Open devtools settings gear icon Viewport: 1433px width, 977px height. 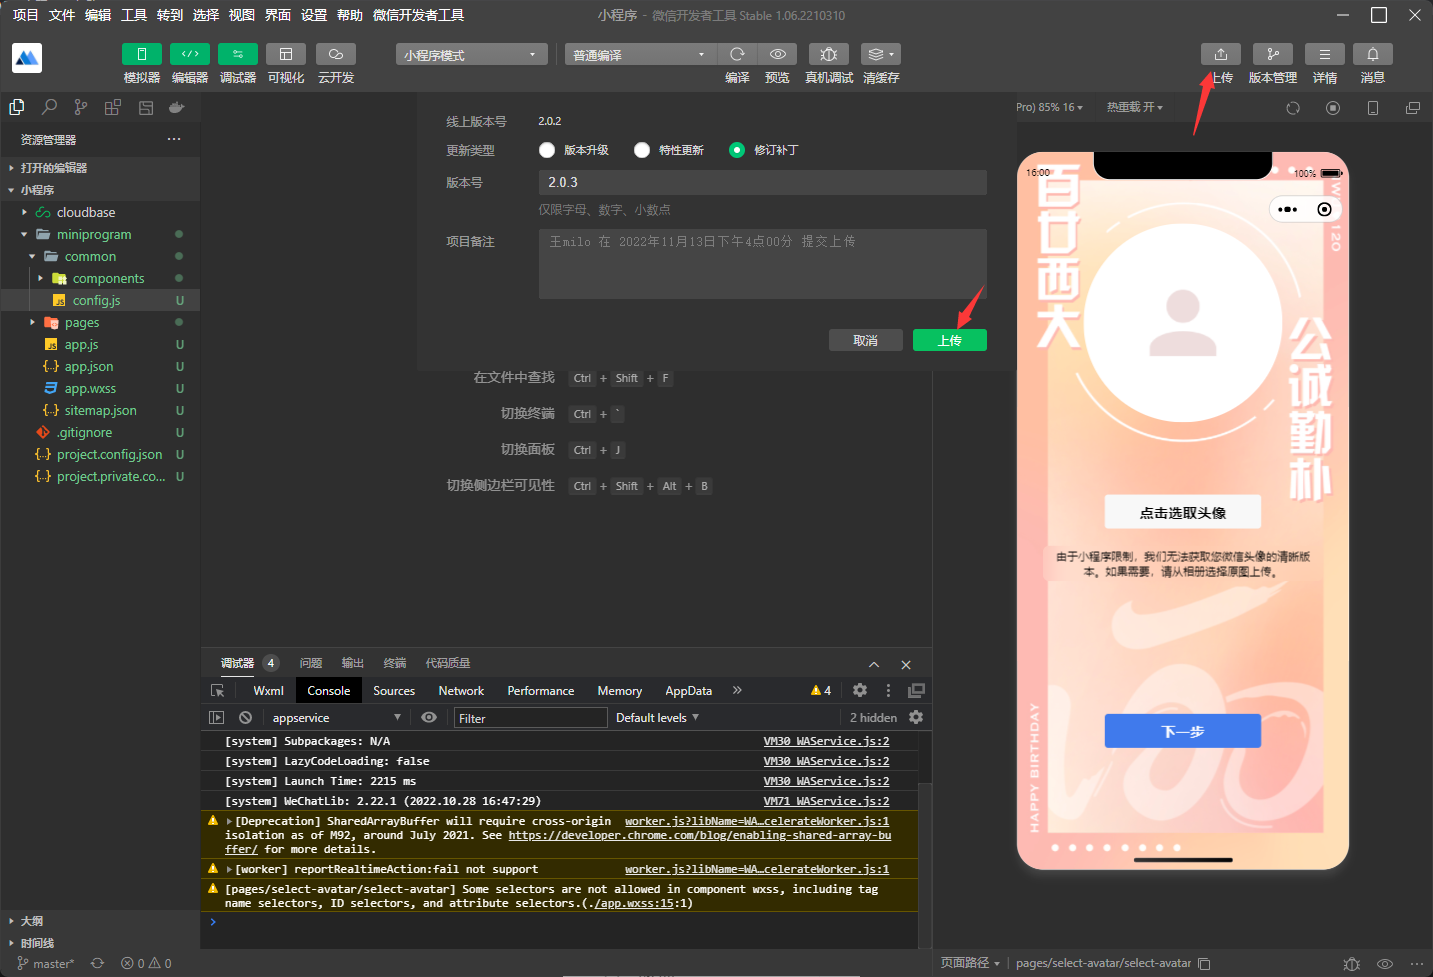pyautogui.click(x=860, y=690)
